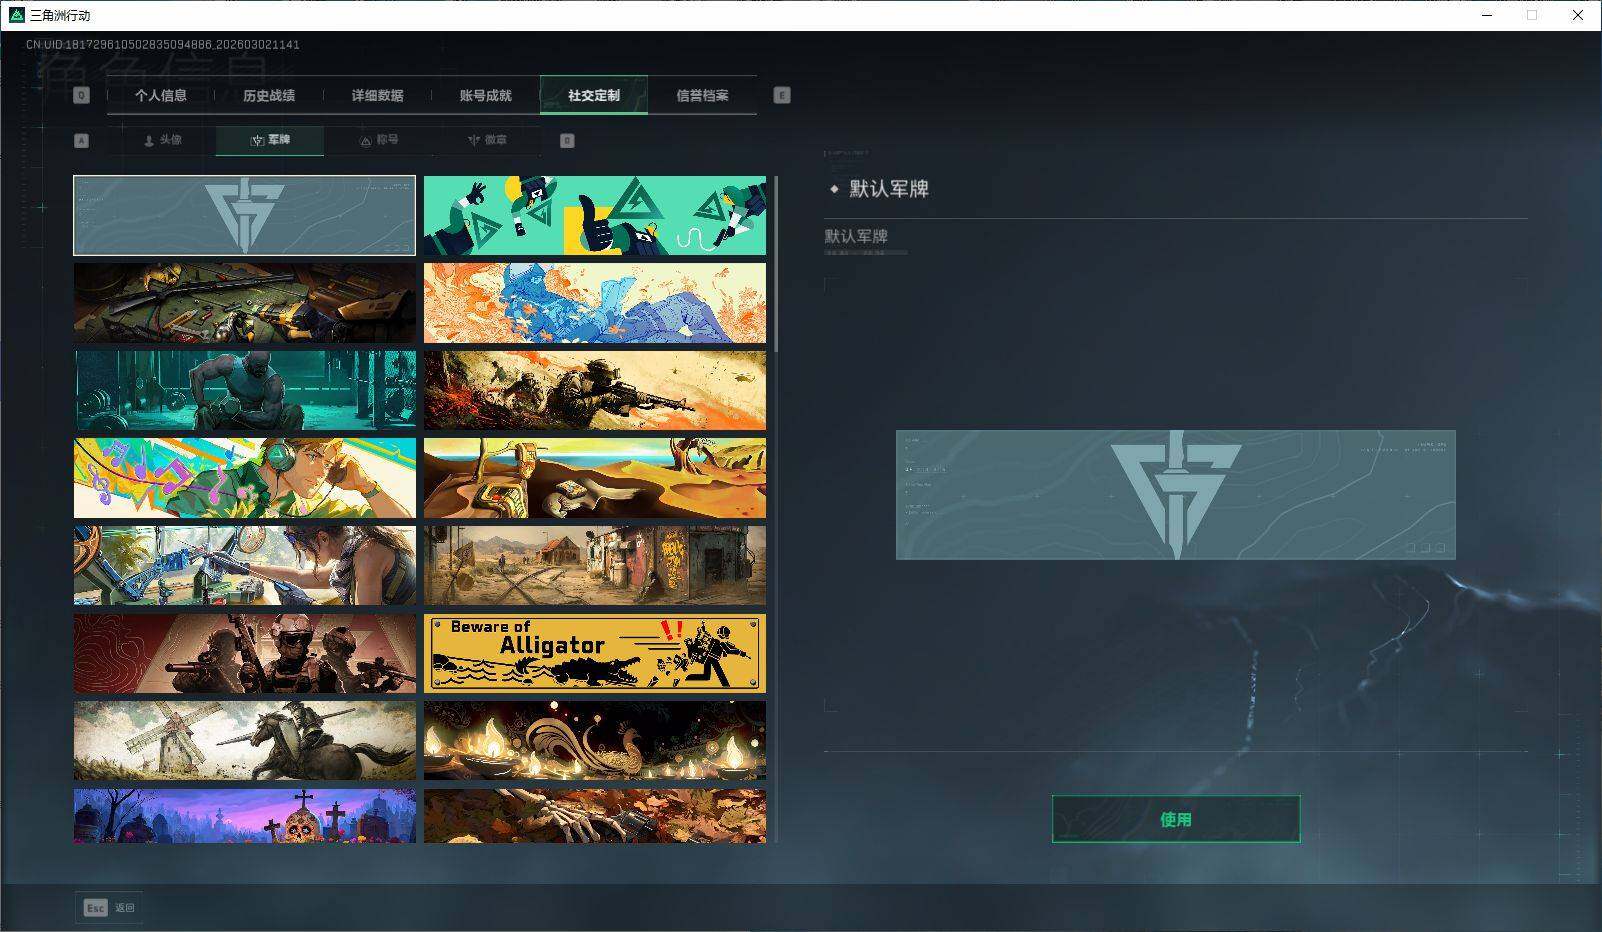The height and width of the screenshot is (932, 1602).
Task: Click the dog tag list scrollbar
Action: pyautogui.click(x=776, y=262)
